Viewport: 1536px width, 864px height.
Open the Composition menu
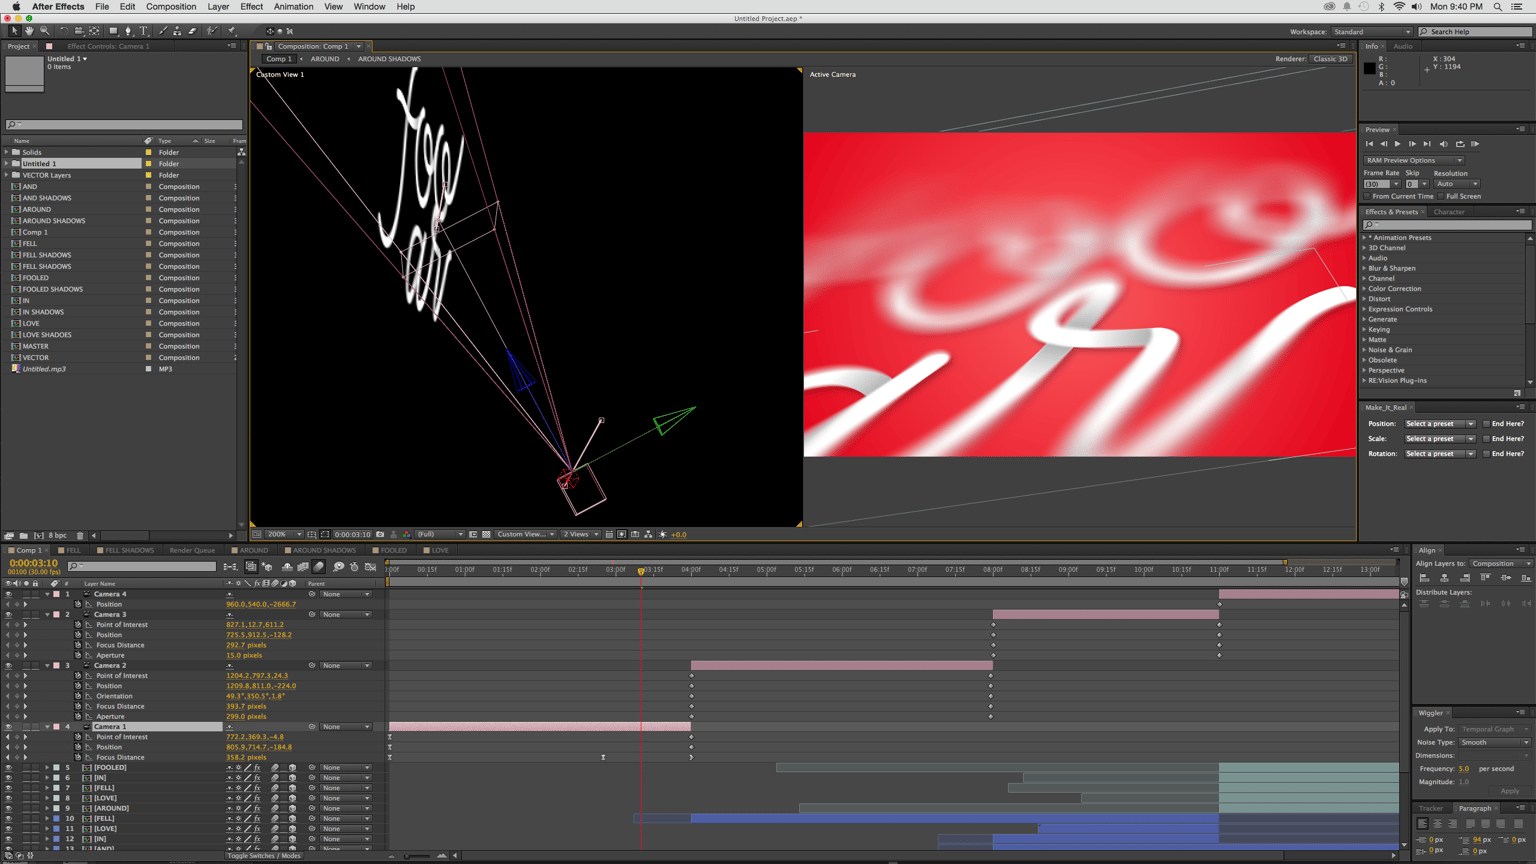click(x=171, y=7)
